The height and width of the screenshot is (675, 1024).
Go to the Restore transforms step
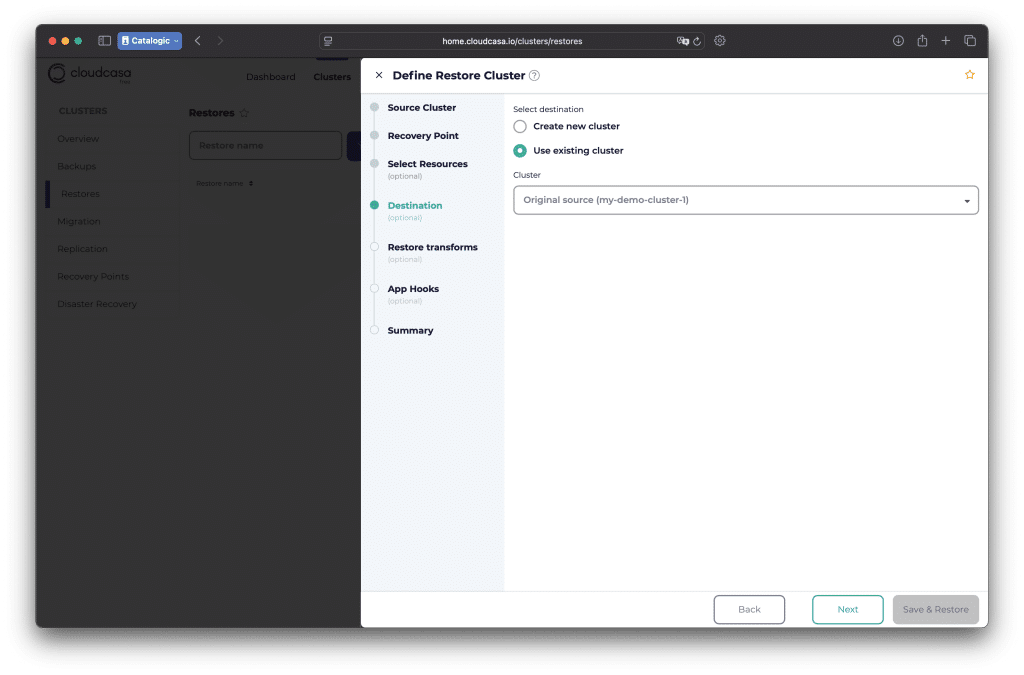pyautogui.click(x=432, y=247)
